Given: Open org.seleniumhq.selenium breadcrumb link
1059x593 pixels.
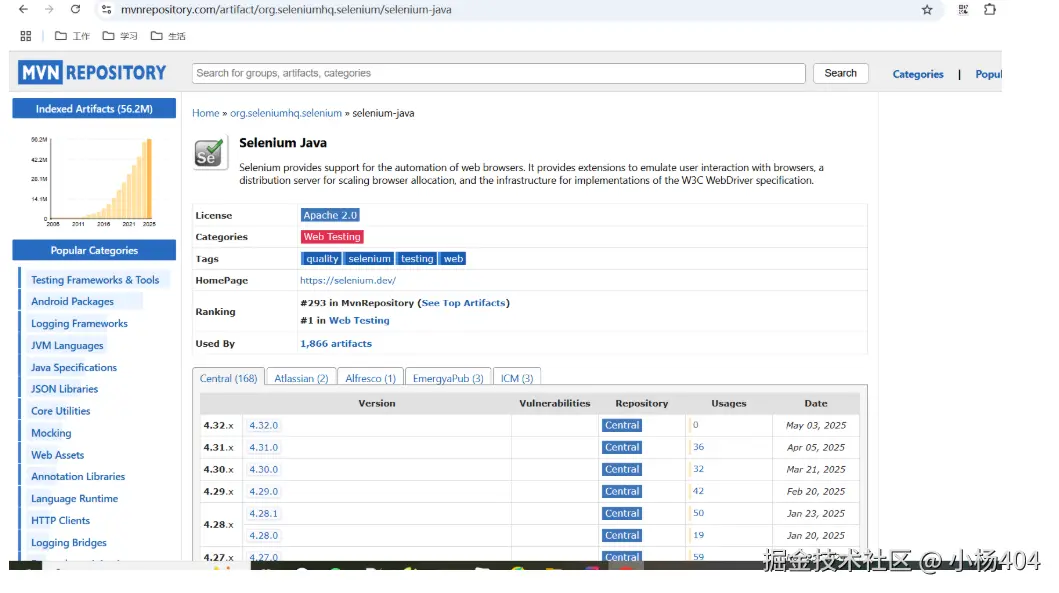Looking at the screenshot, I should tap(286, 113).
